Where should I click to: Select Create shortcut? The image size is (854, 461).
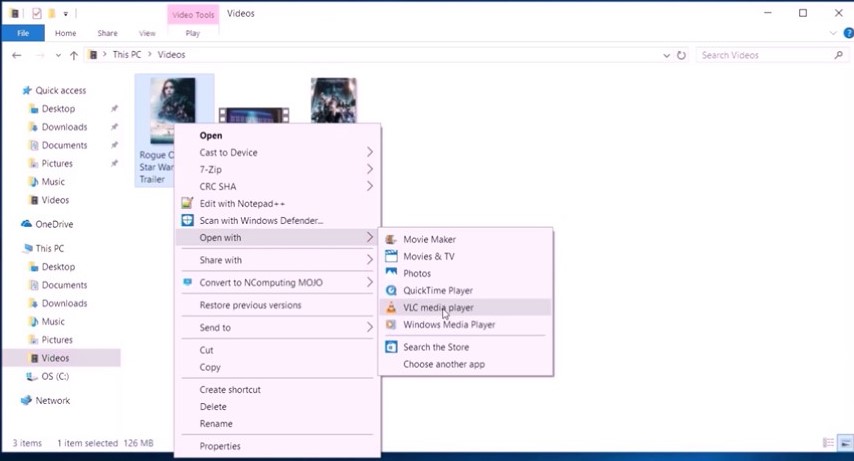click(277, 389)
